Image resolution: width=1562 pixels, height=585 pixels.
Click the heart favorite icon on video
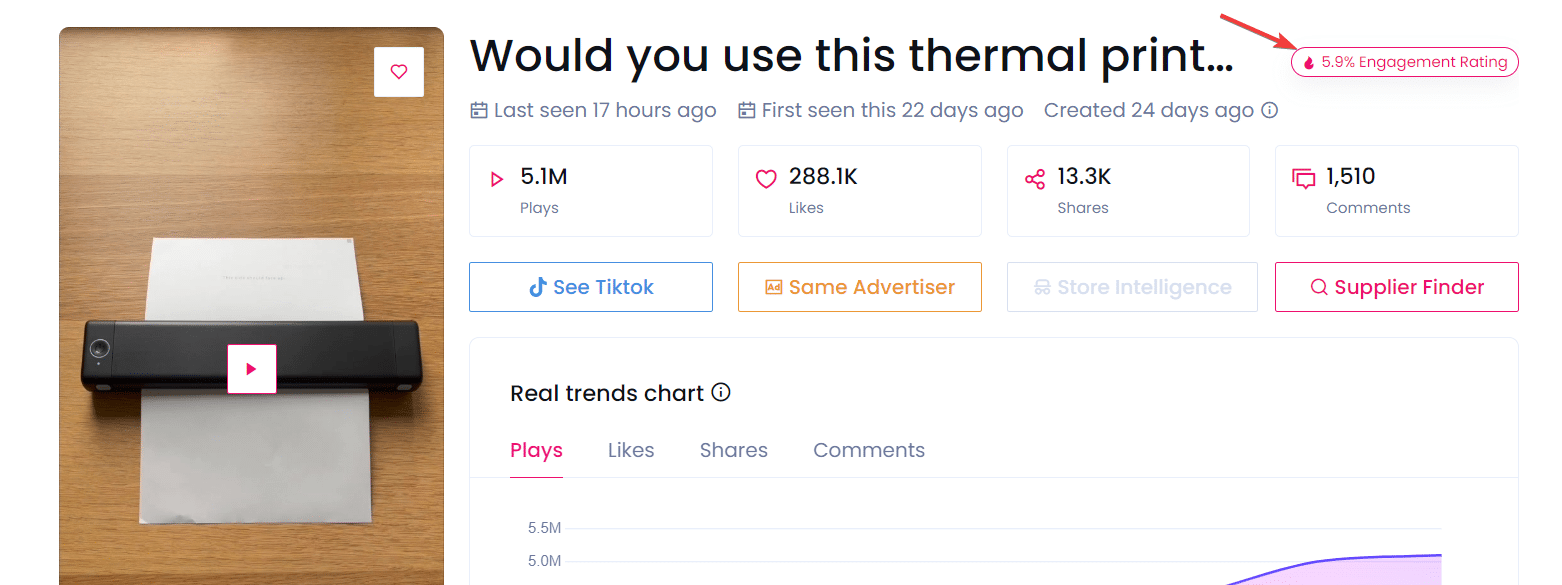click(x=399, y=72)
